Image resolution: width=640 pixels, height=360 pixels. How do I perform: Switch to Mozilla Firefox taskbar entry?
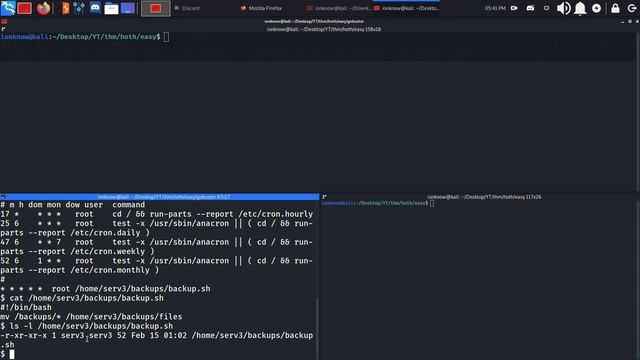point(261,8)
